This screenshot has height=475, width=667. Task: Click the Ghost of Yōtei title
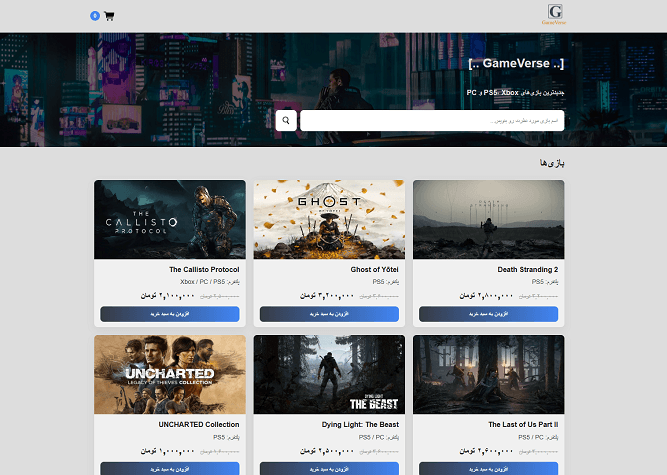tap(374, 270)
